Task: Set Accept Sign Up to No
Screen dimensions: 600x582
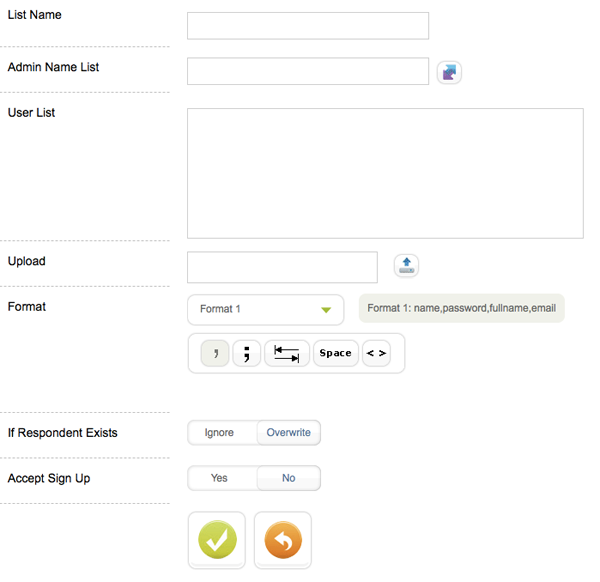Action: pos(288,478)
